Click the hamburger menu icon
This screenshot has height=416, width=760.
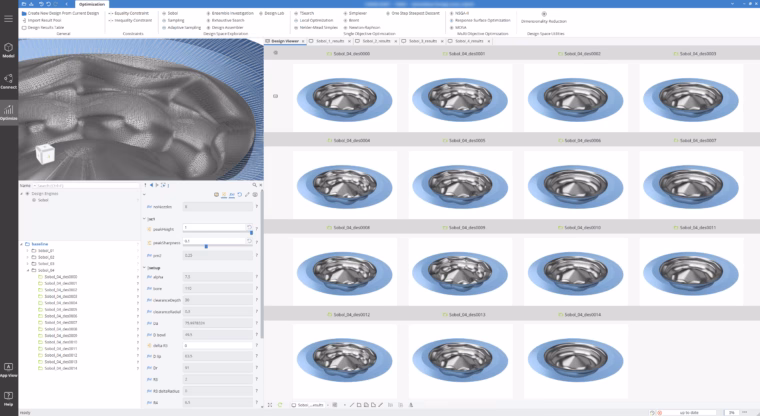point(8,19)
